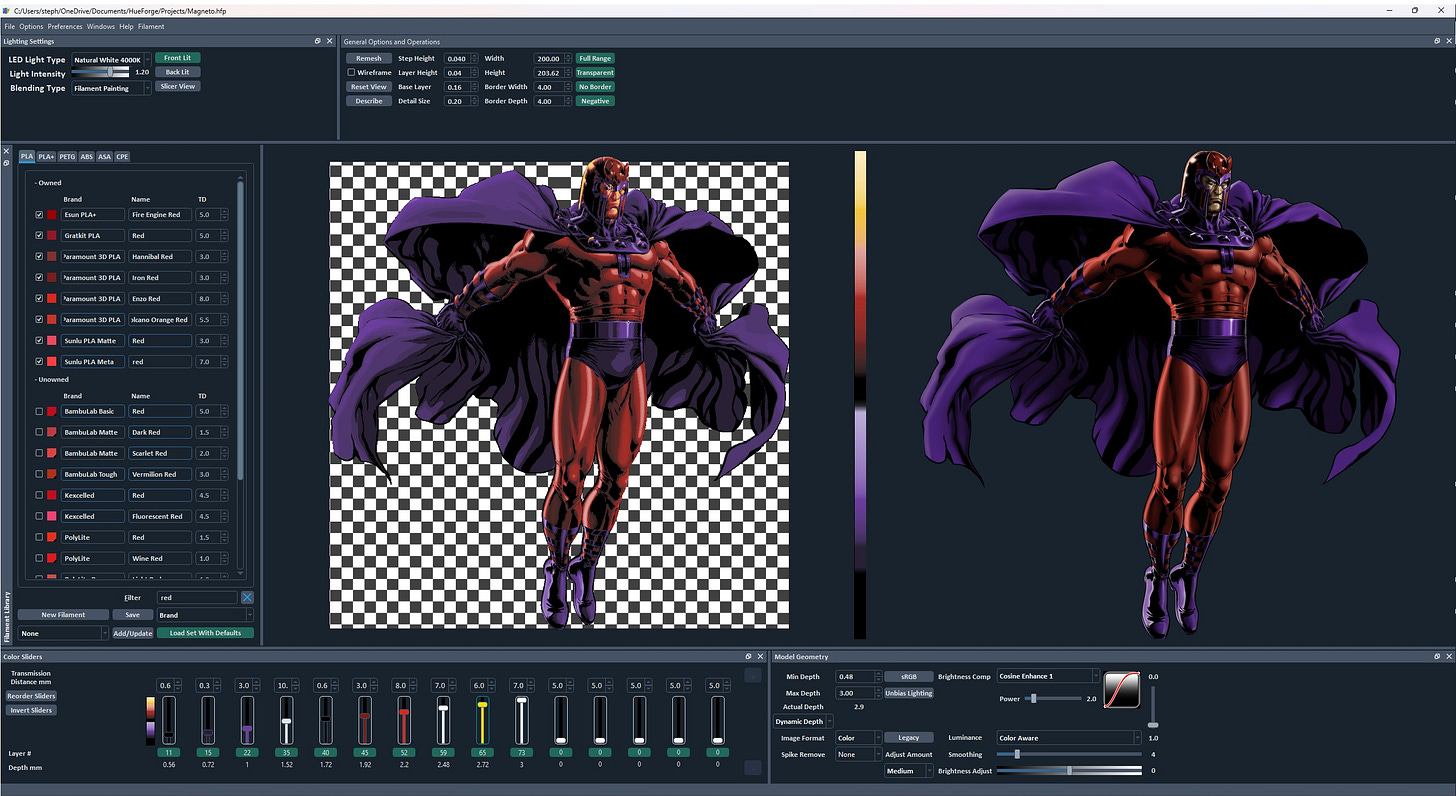Click the Gratkit PLA Red swatch
Image resolution: width=1456 pixels, height=796 pixels.
(x=51, y=235)
